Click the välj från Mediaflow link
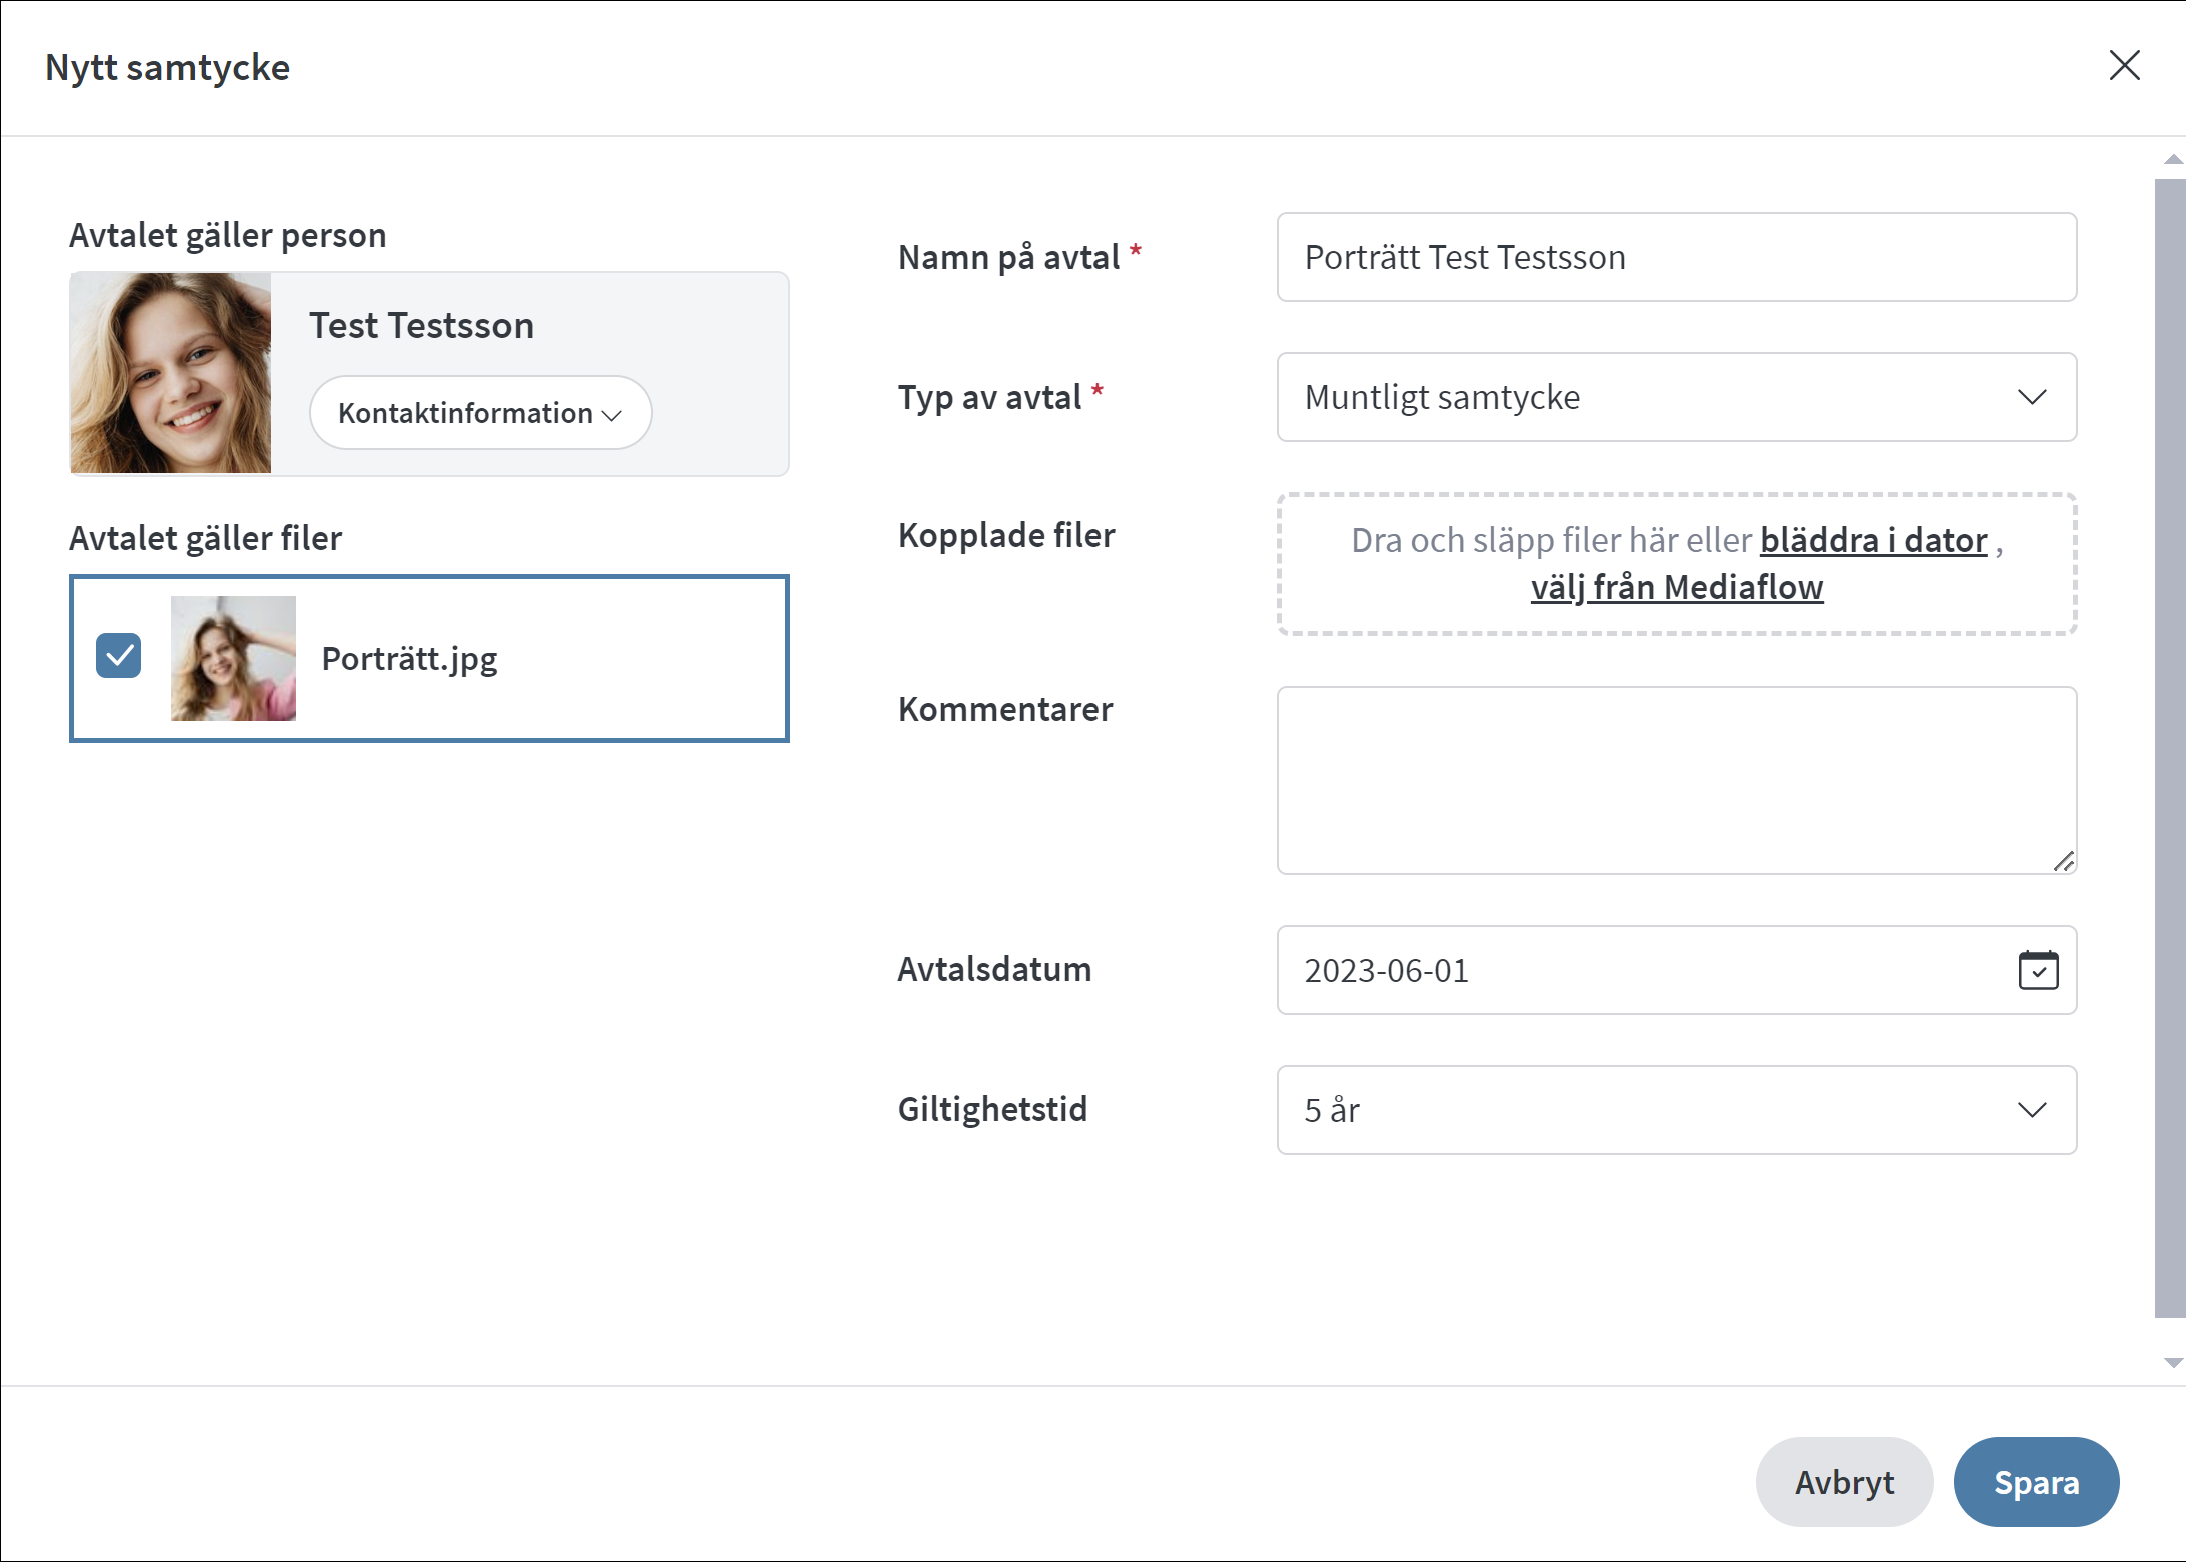2187x1562 pixels. [1677, 587]
